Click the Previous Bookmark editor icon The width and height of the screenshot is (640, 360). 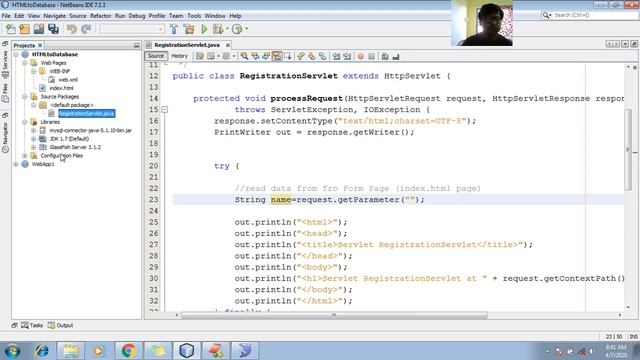pos(301,56)
